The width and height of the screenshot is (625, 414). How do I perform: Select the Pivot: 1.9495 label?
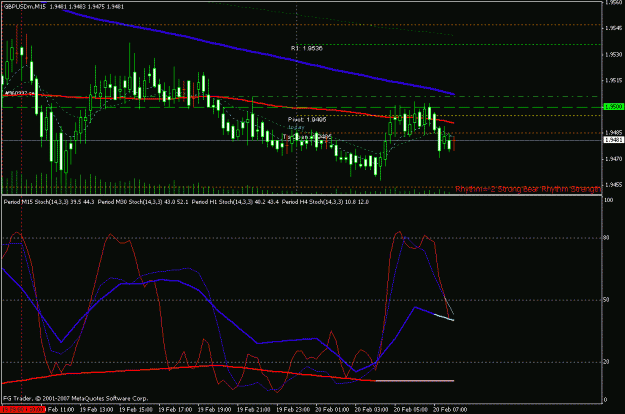[x=307, y=120]
